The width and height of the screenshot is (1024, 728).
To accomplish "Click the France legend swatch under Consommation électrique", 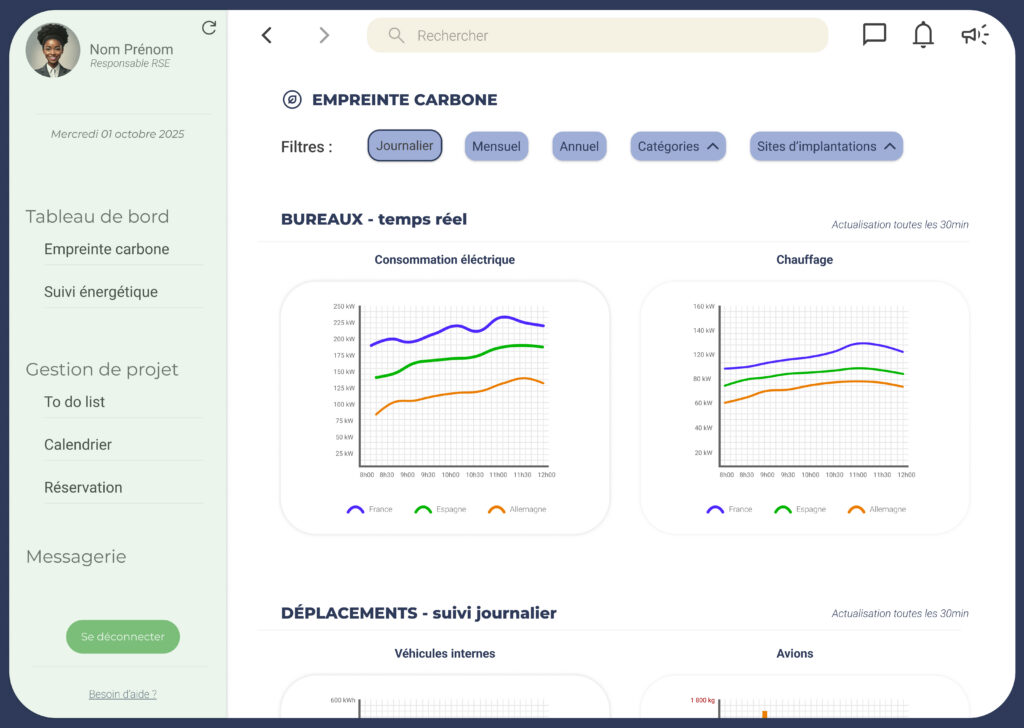I will [355, 510].
